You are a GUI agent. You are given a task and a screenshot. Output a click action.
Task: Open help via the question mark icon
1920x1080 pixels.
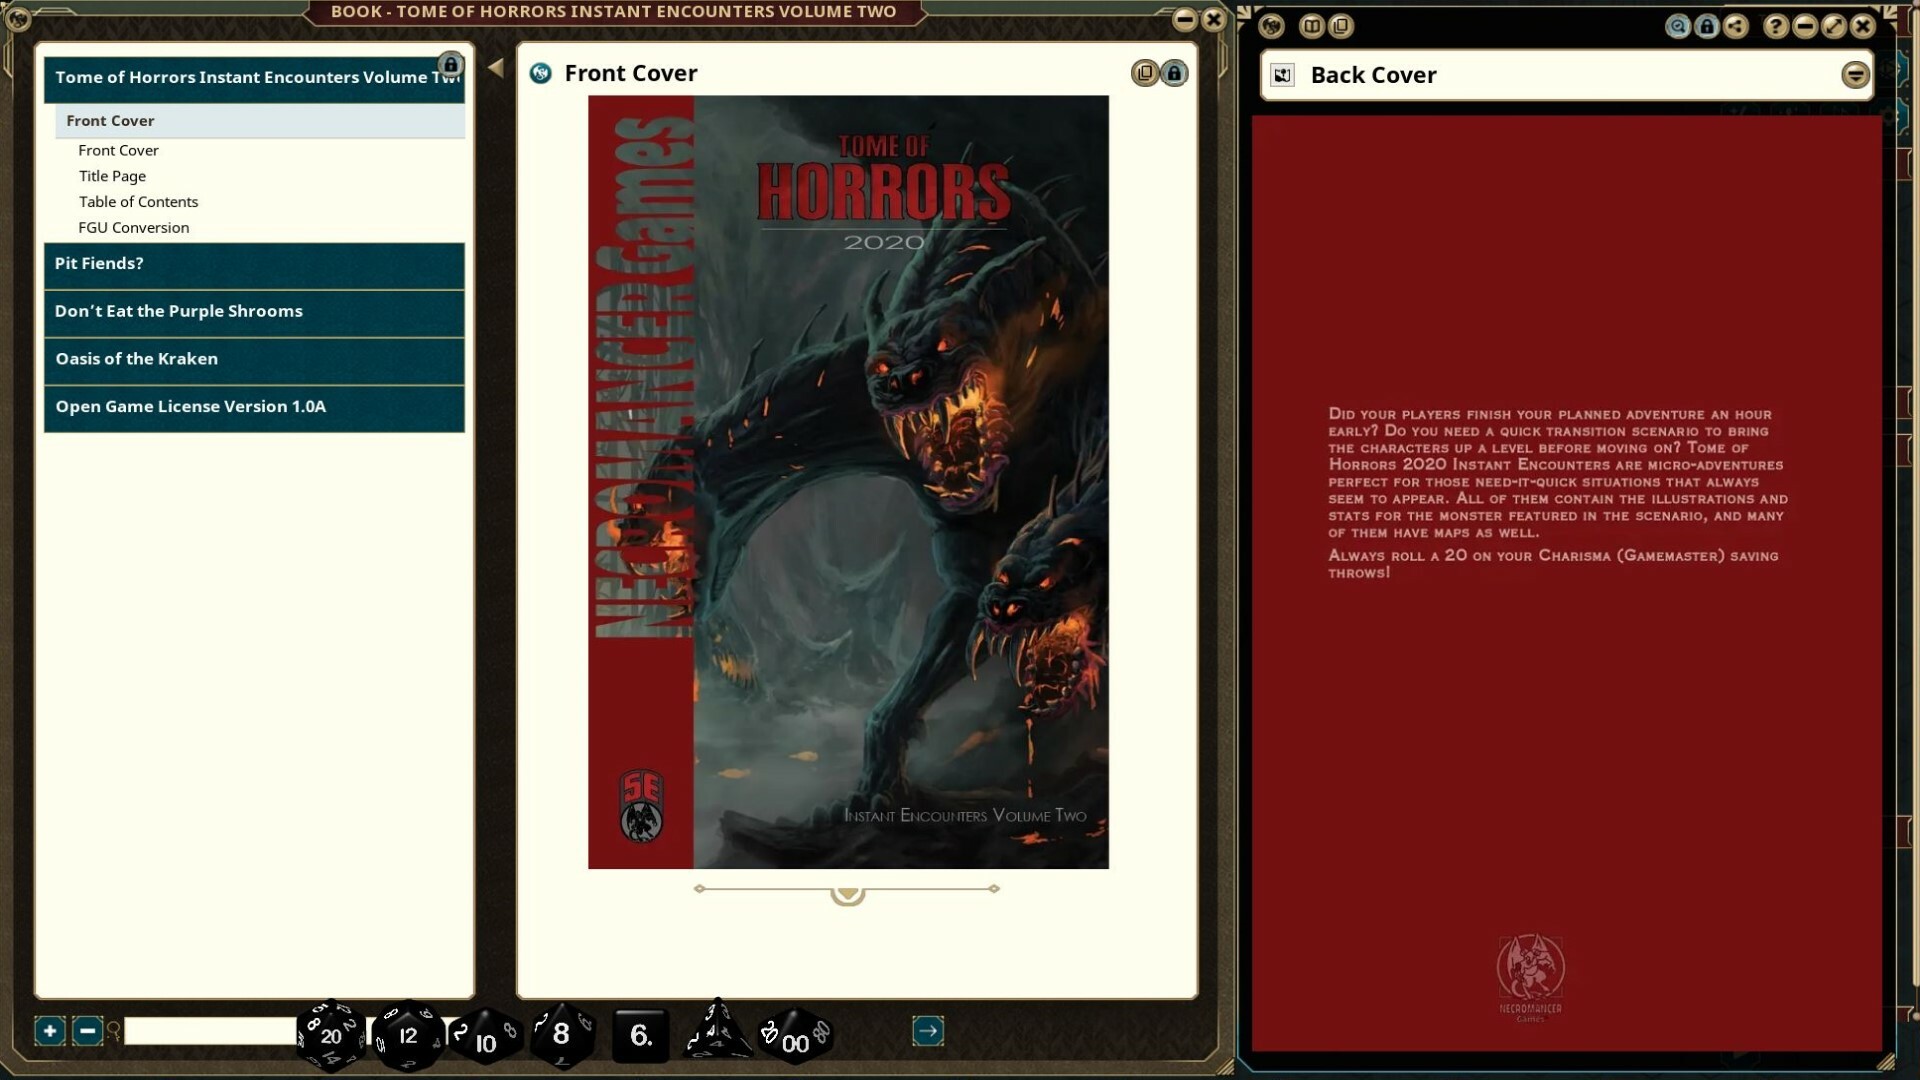point(1775,25)
